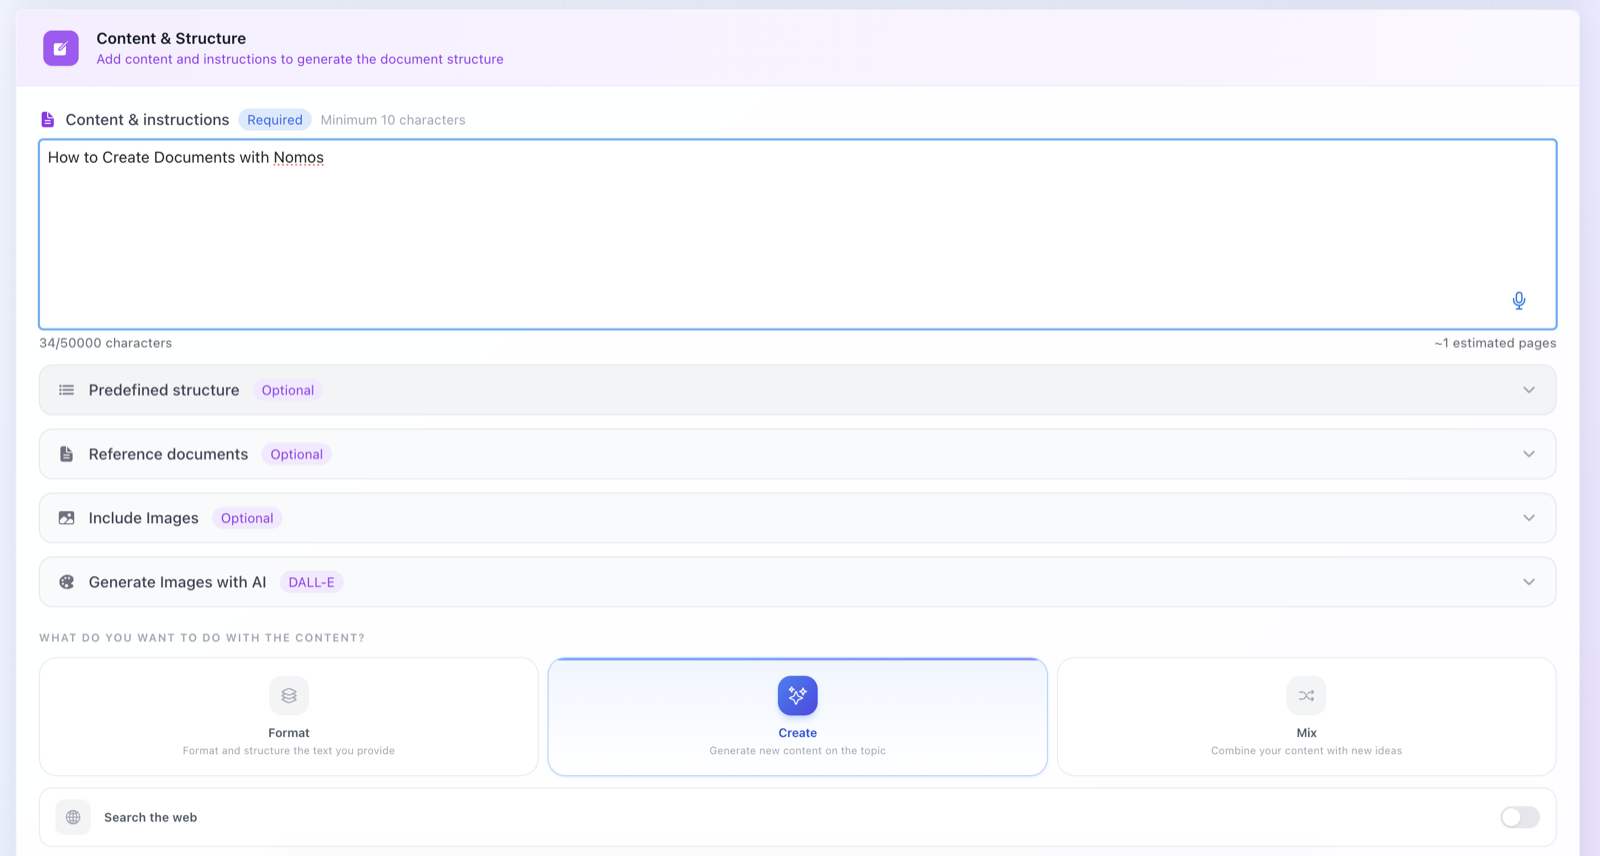Click the layers icon on the Format card
1600x856 pixels.
click(289, 696)
